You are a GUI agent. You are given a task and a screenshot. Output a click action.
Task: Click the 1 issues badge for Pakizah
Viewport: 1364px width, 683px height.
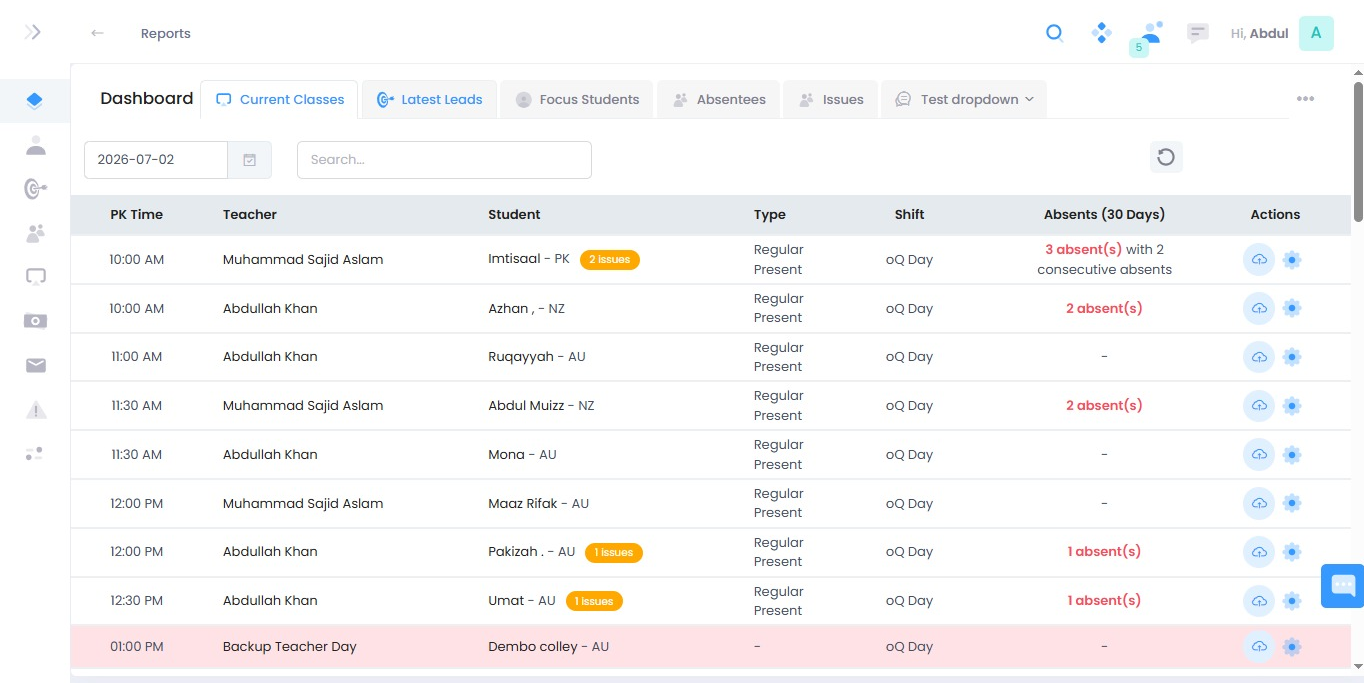(x=614, y=552)
